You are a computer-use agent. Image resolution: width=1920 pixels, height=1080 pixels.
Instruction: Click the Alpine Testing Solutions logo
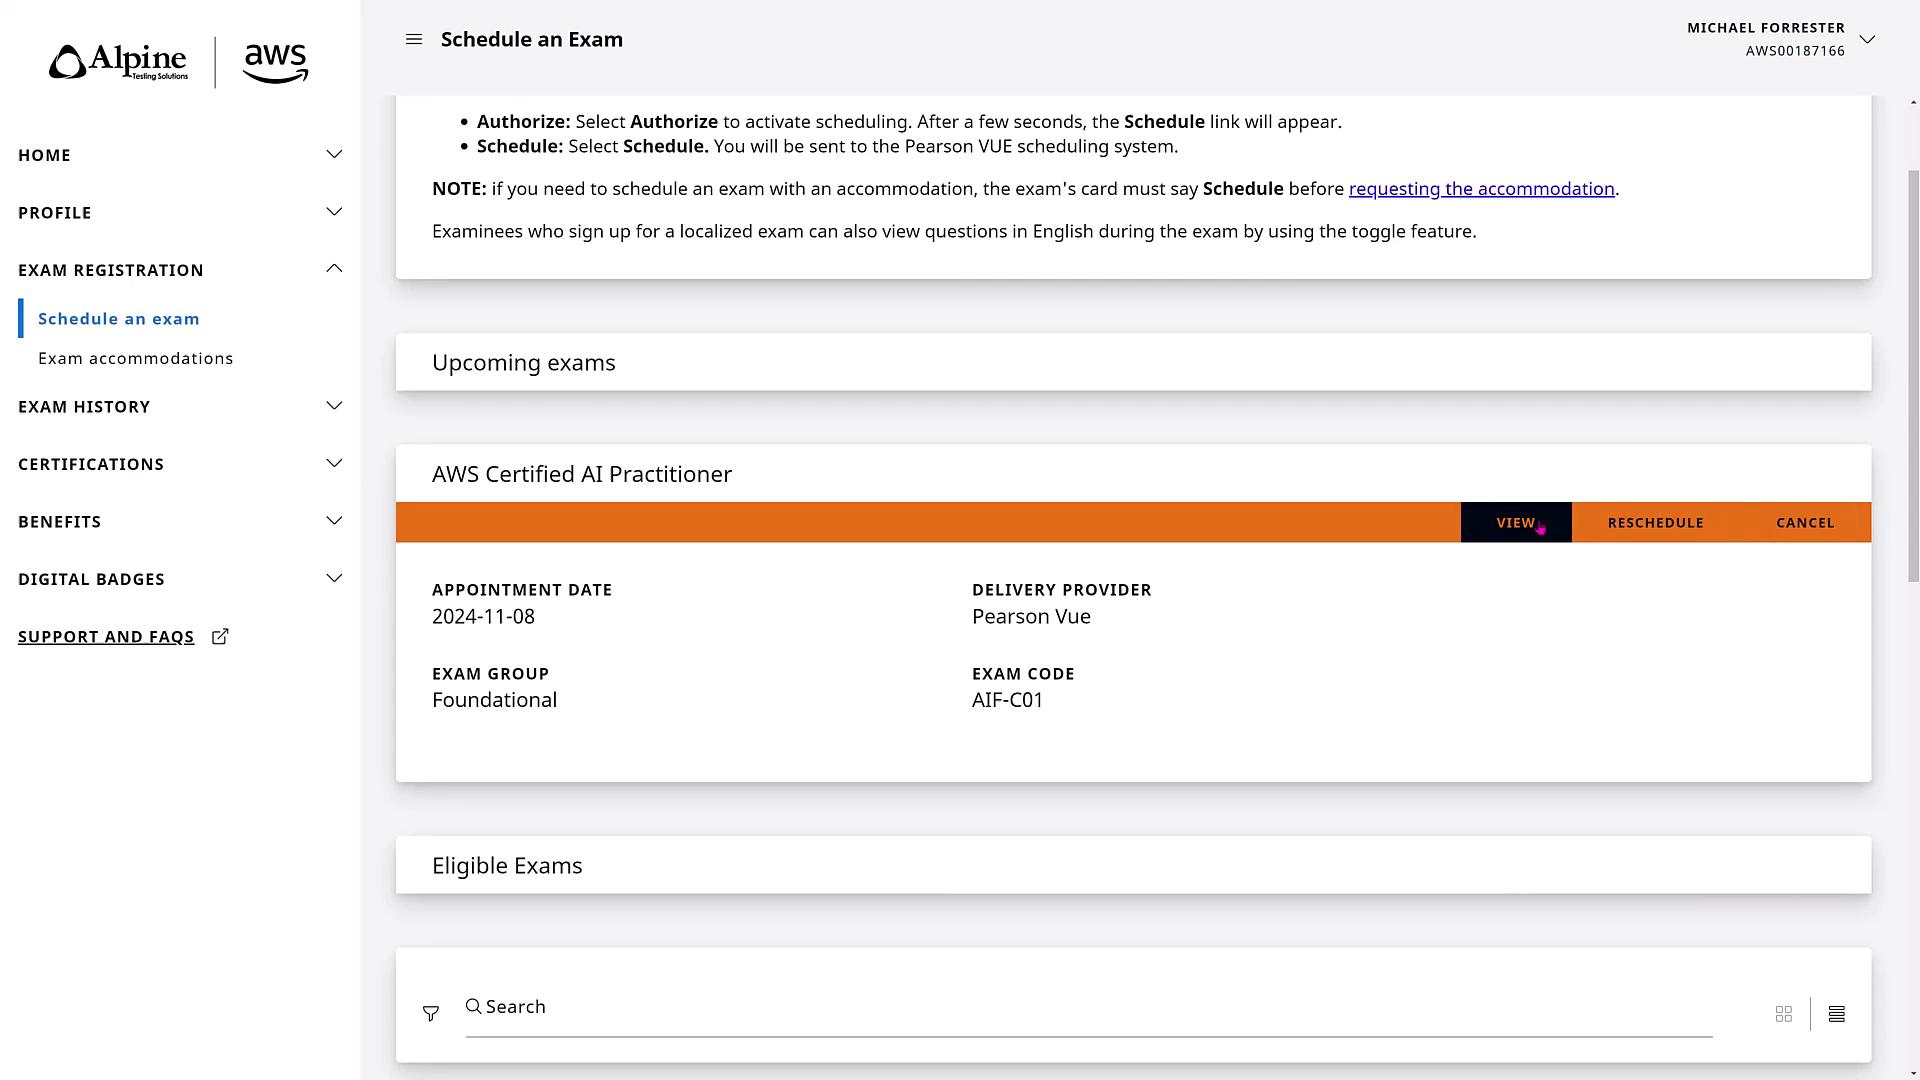(119, 63)
